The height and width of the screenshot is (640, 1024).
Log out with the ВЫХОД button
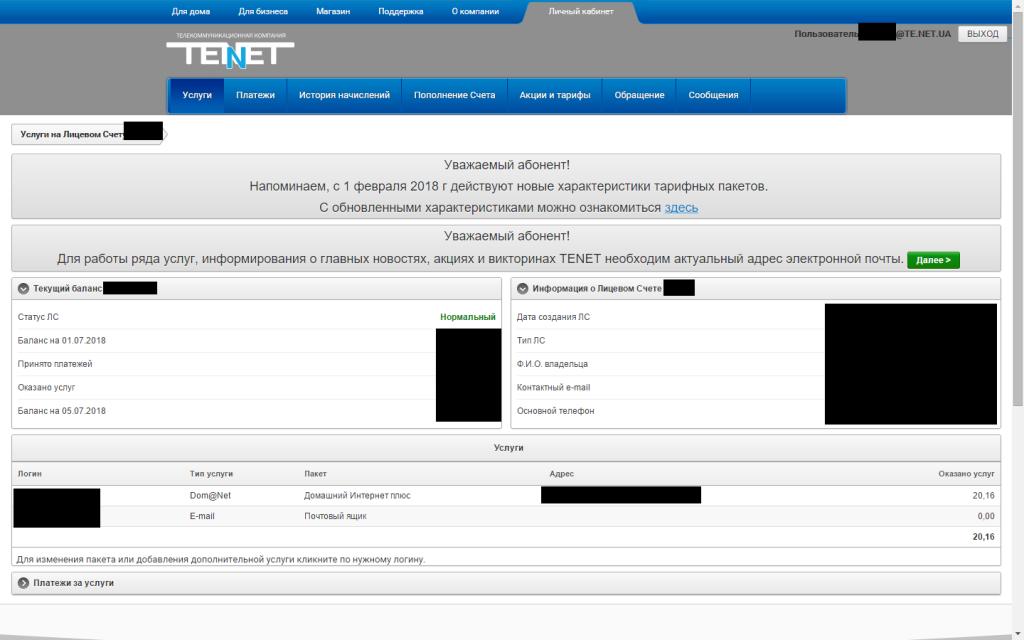click(x=982, y=34)
